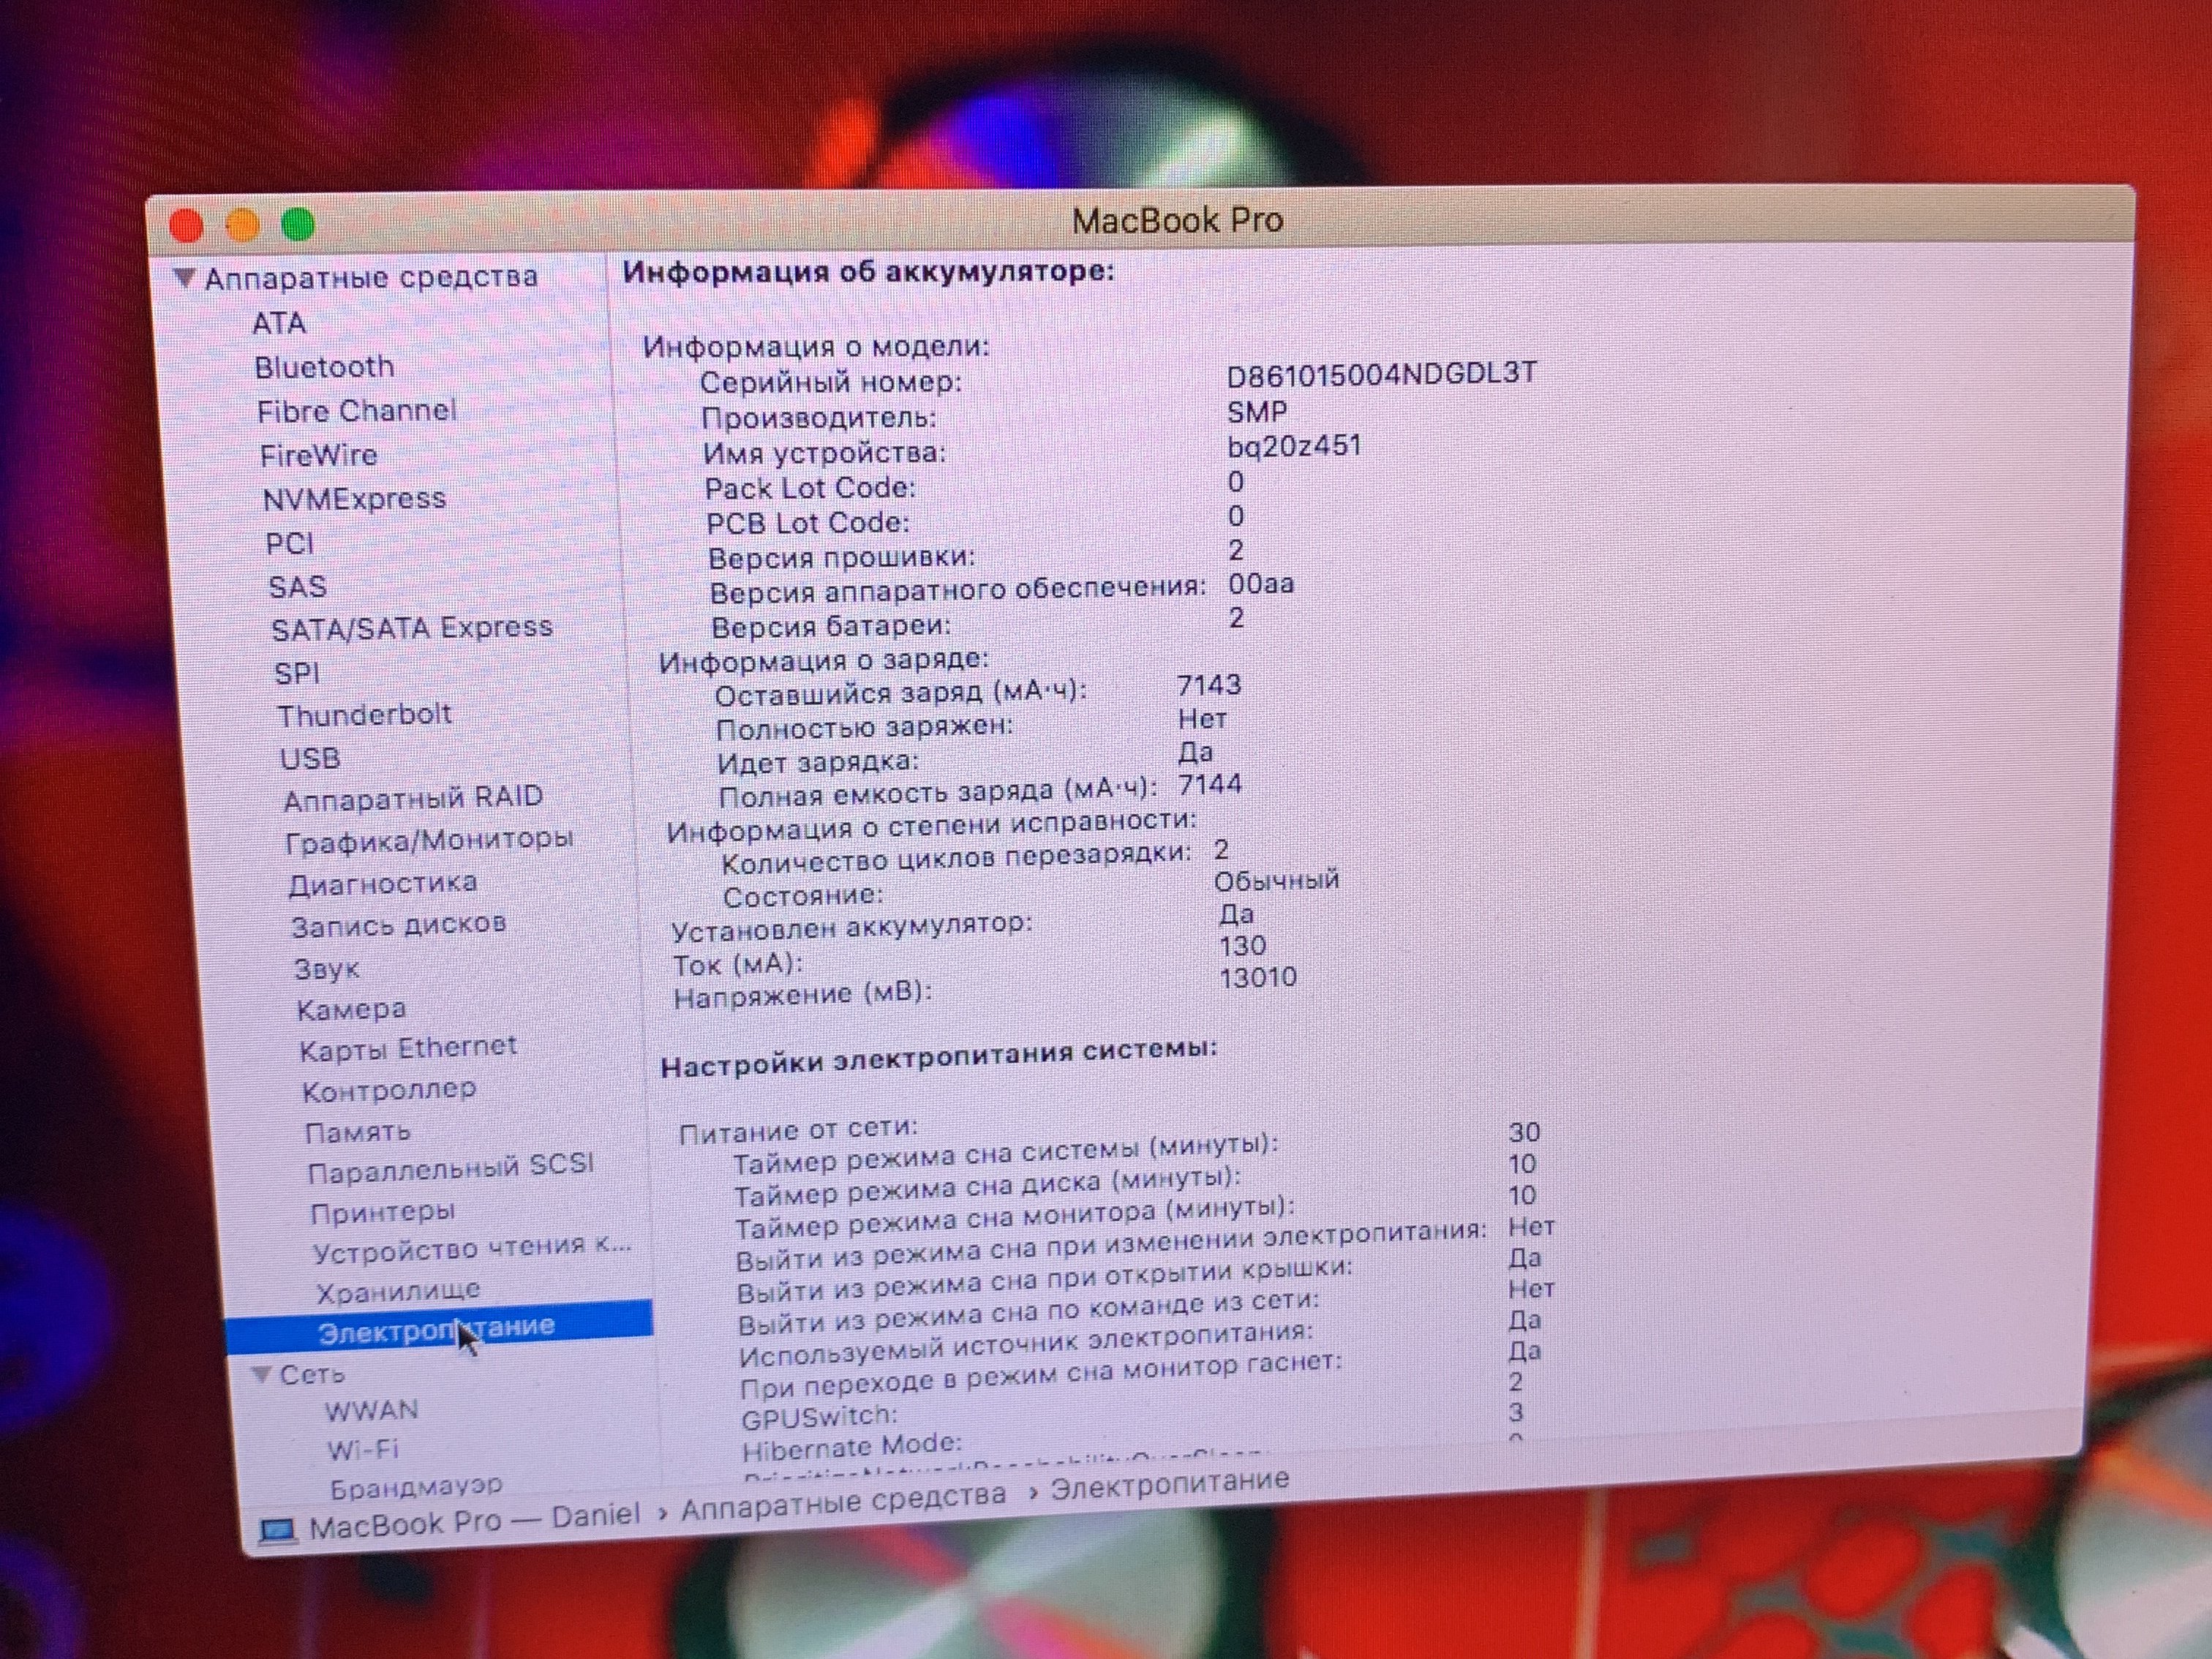Select USB in hardware list

(x=310, y=759)
